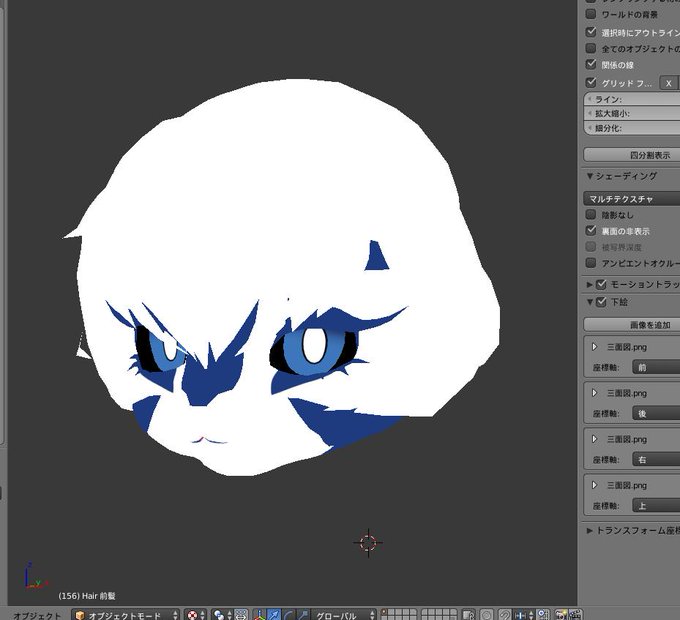Open axis dropdown showing 後
Image resolution: width=680 pixels, height=620 pixels.
click(x=656, y=413)
